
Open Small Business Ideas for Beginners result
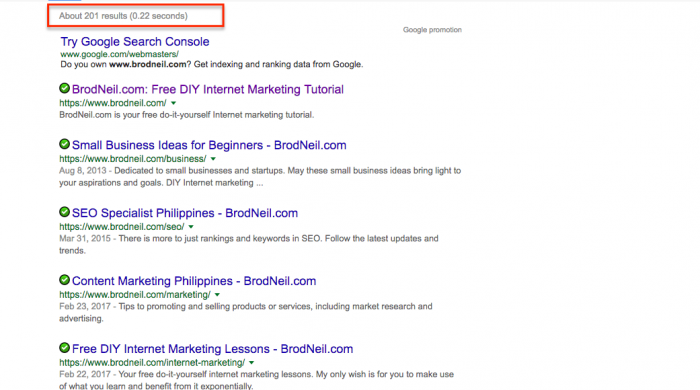click(x=209, y=145)
